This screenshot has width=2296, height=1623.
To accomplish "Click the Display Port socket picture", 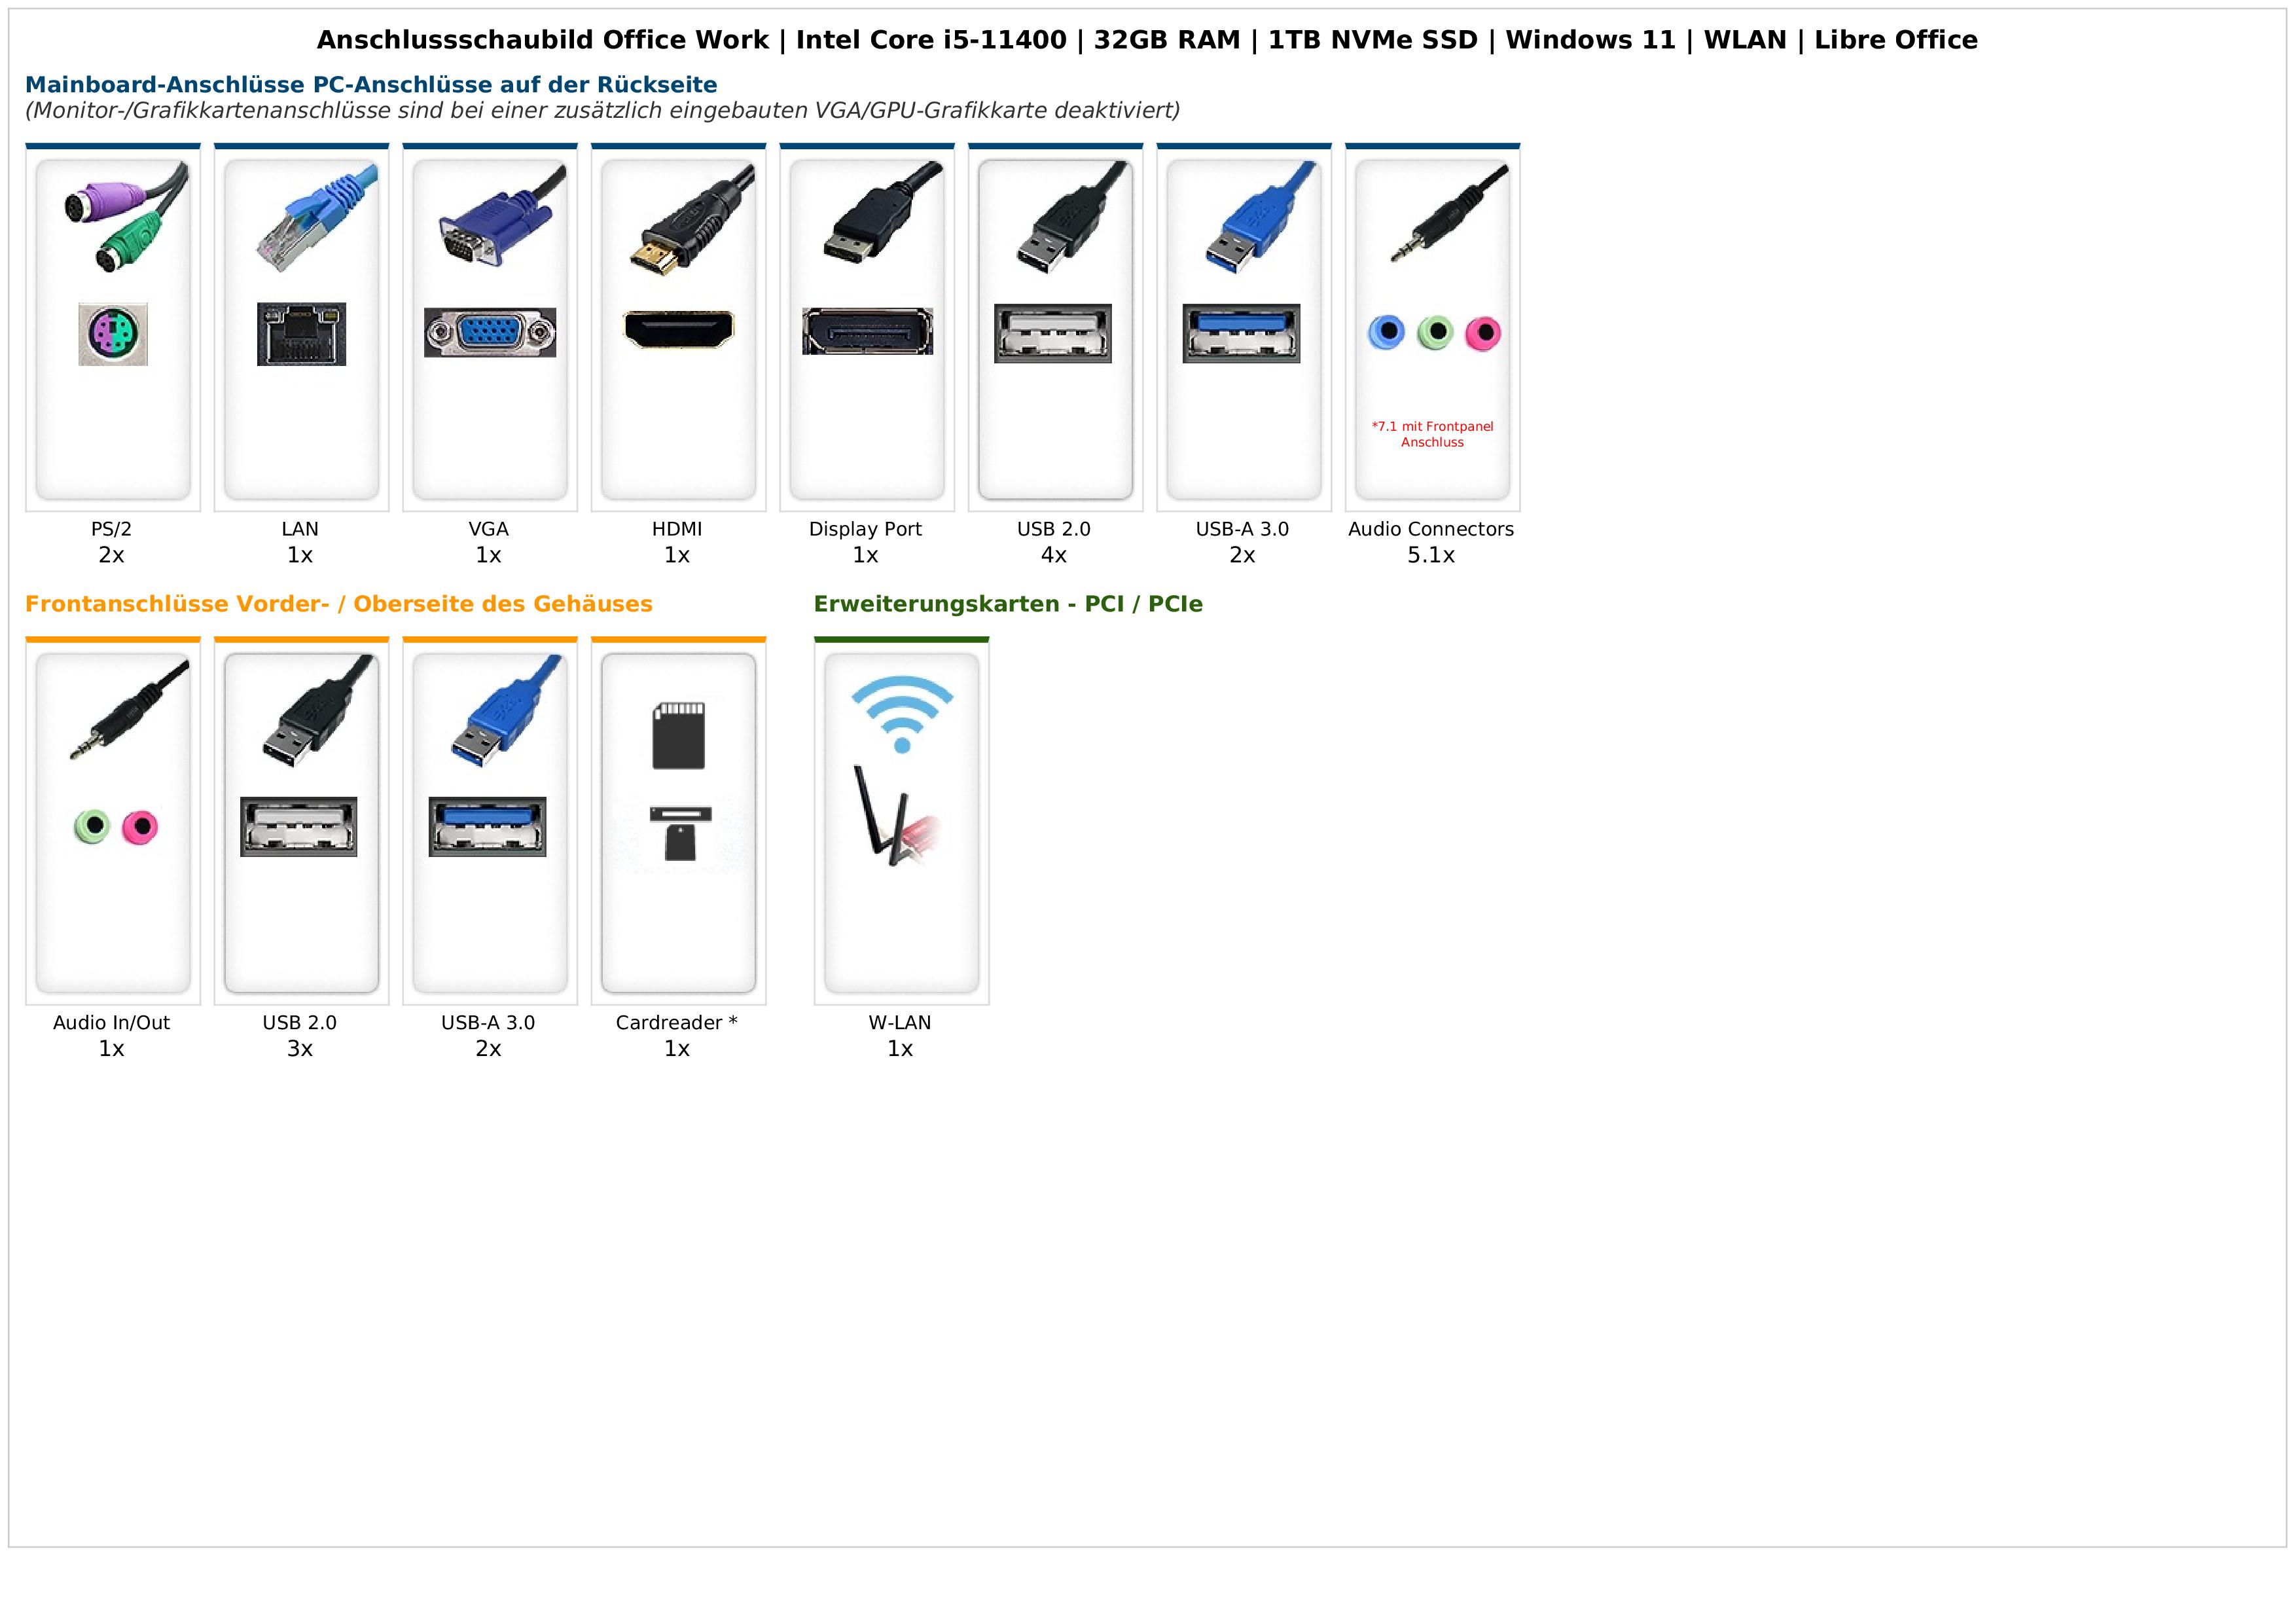I will [867, 331].
